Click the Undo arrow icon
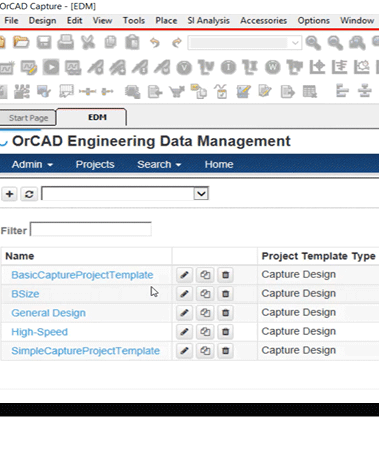The image size is (379, 471). [x=155, y=43]
